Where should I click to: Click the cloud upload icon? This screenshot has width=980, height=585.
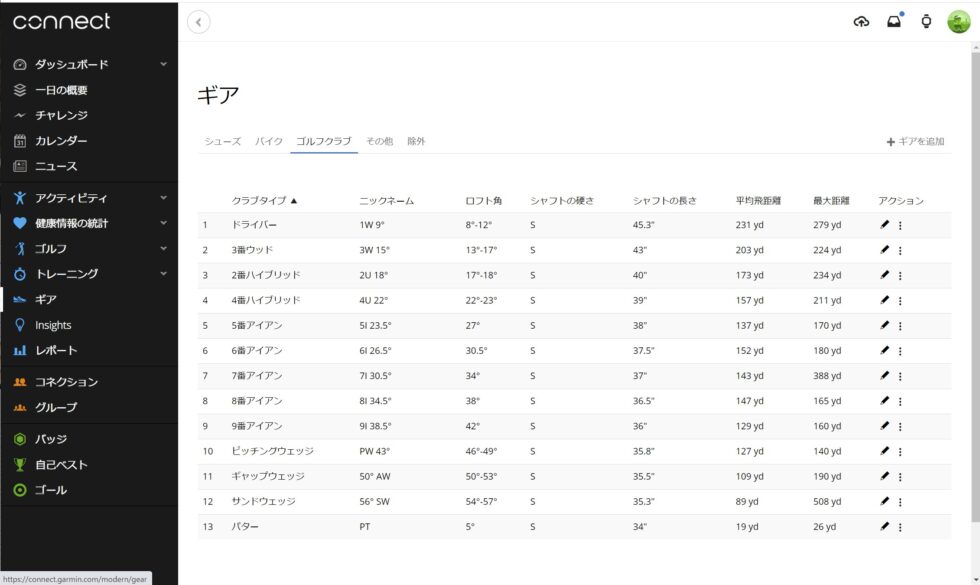(x=861, y=22)
